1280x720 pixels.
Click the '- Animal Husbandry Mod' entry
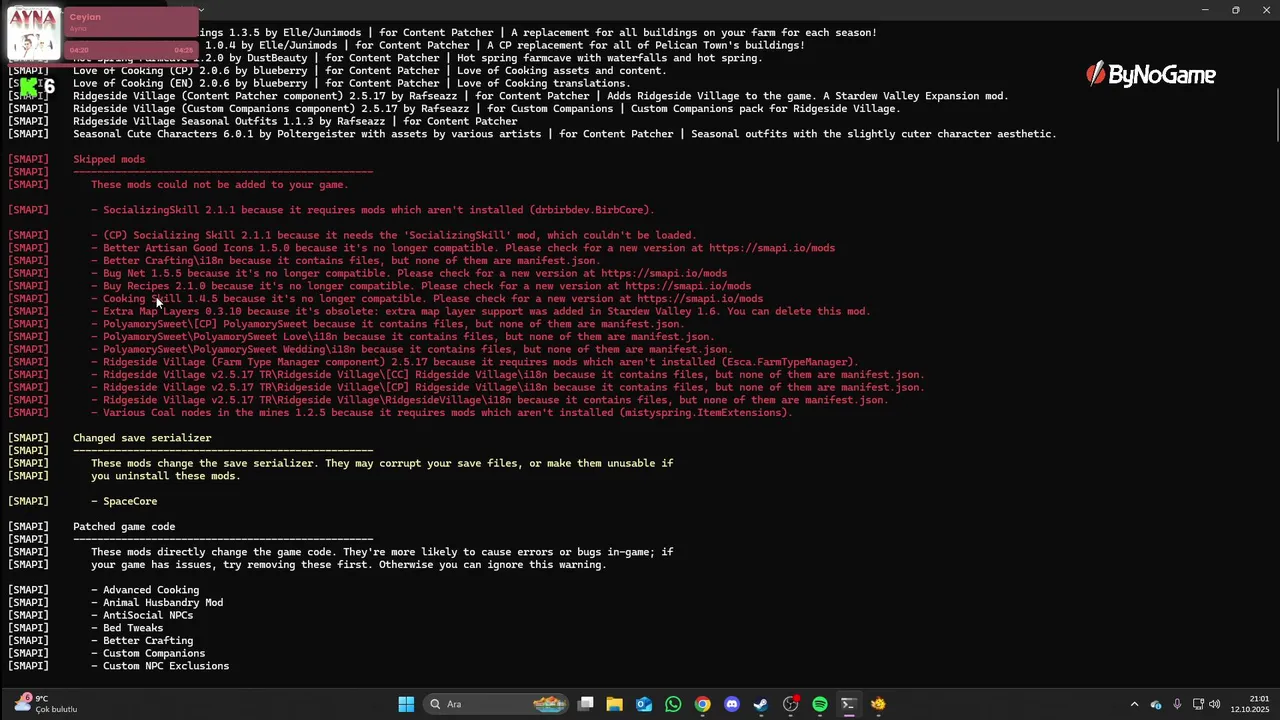tap(157, 603)
